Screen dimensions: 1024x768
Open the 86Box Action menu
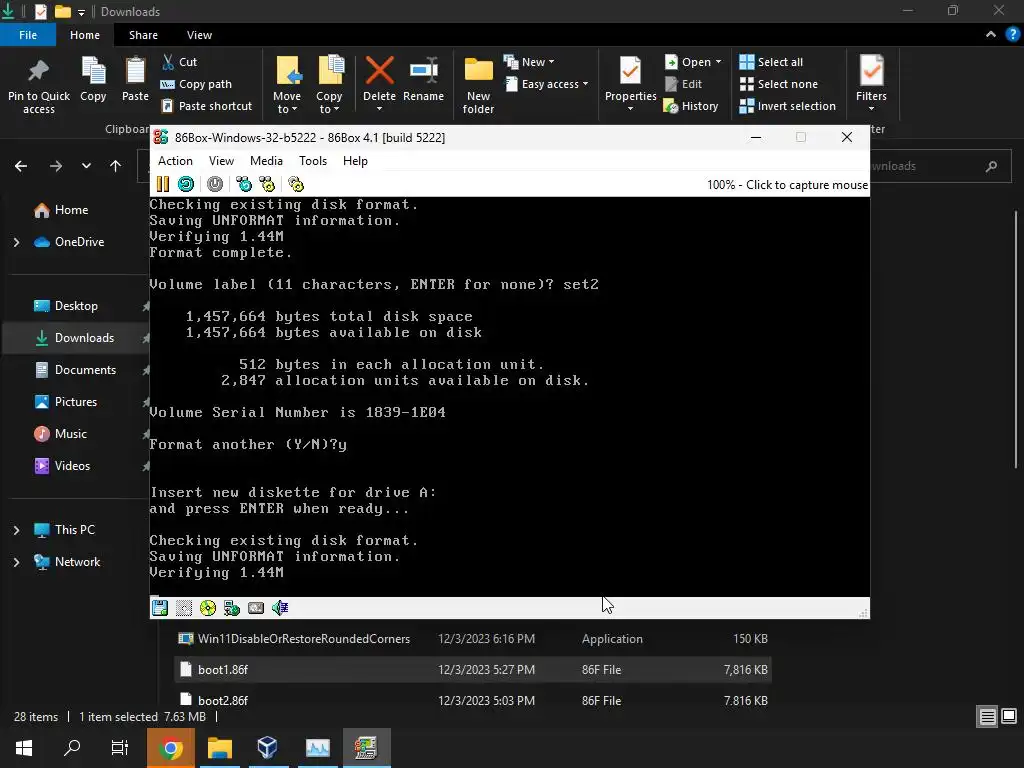click(175, 161)
